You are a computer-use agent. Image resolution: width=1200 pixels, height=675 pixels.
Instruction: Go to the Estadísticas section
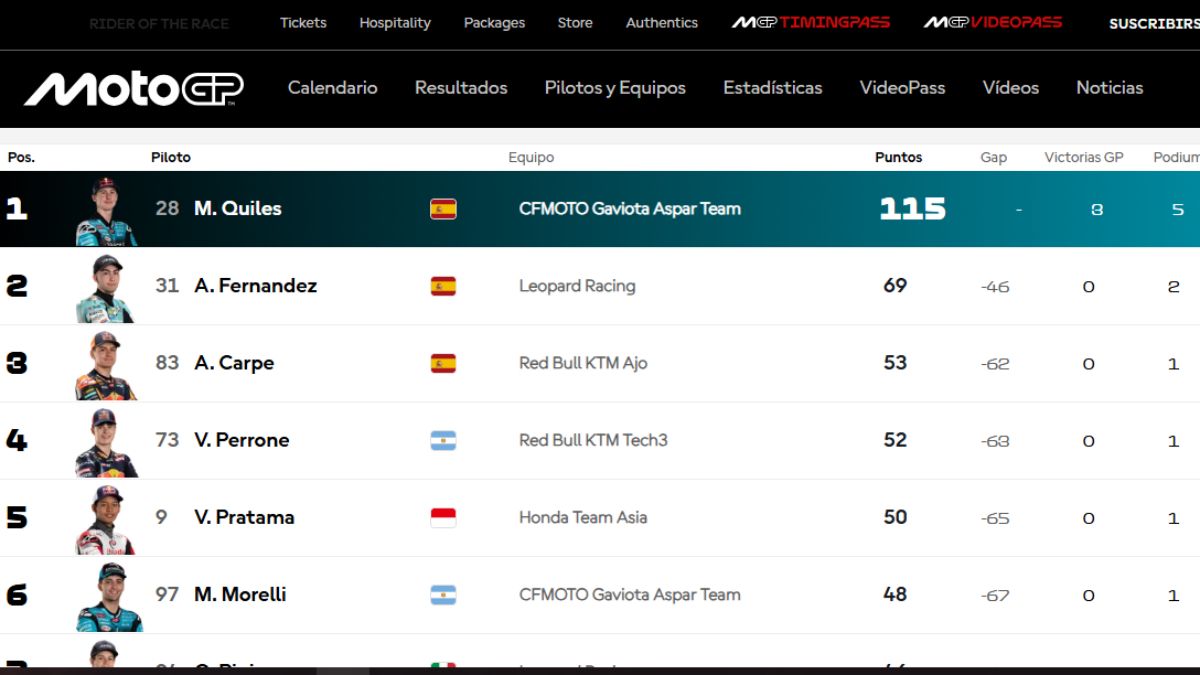click(x=773, y=88)
